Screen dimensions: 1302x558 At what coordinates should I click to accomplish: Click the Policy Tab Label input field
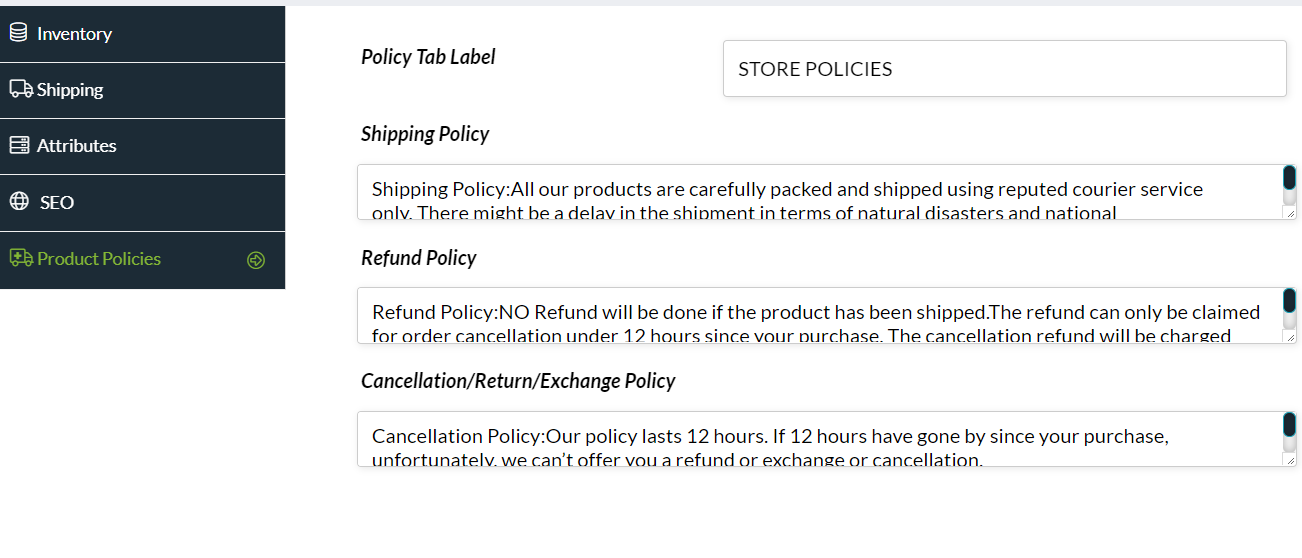[1004, 69]
